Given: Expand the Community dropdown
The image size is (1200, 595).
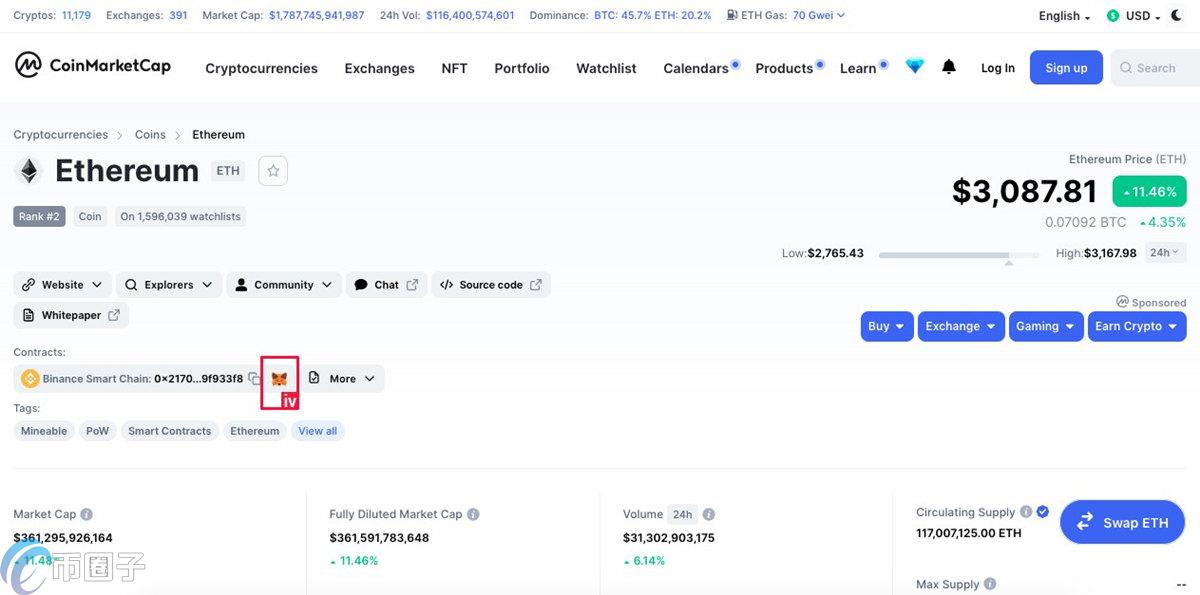Looking at the screenshot, I should 284,285.
